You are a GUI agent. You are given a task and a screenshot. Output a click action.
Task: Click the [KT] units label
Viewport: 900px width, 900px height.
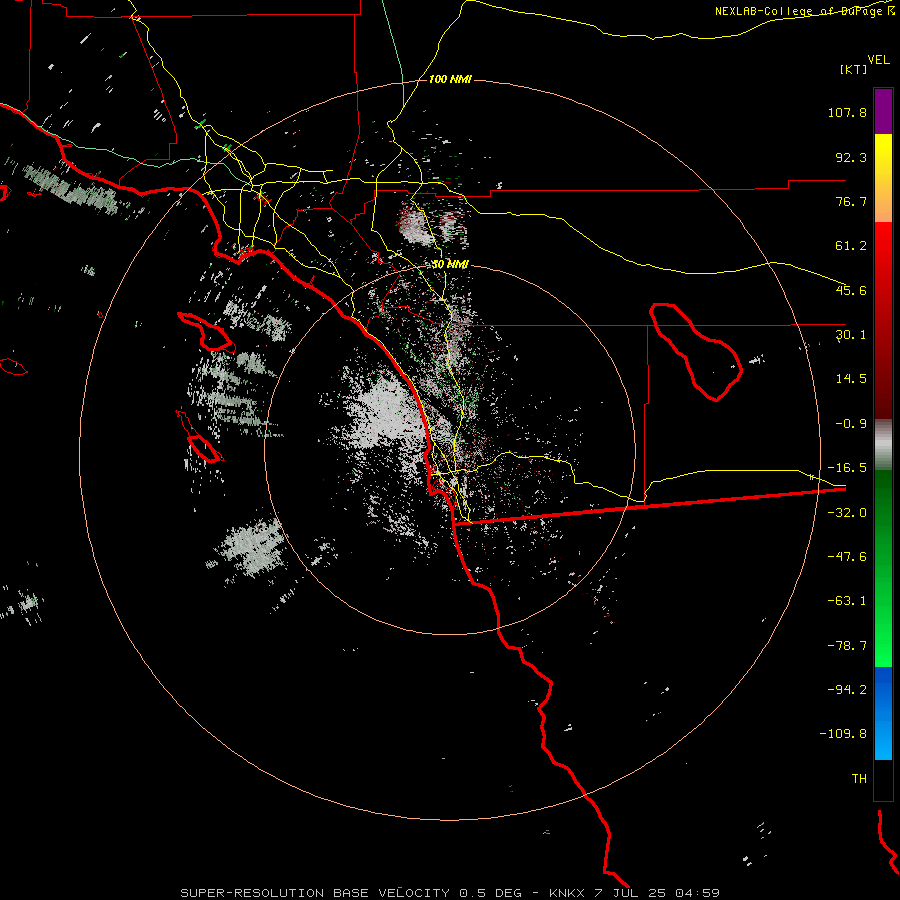tap(853, 69)
